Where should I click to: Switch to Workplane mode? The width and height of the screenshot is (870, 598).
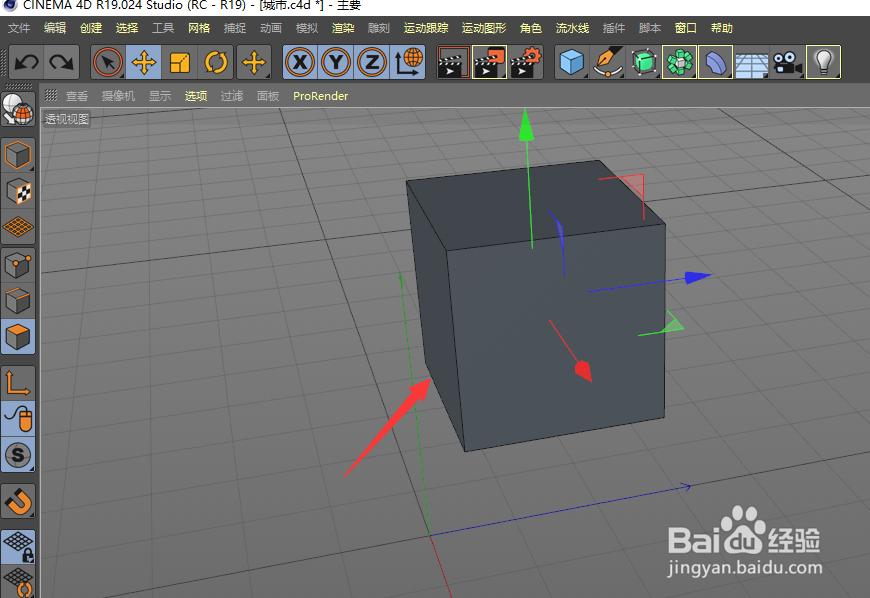coord(18,226)
